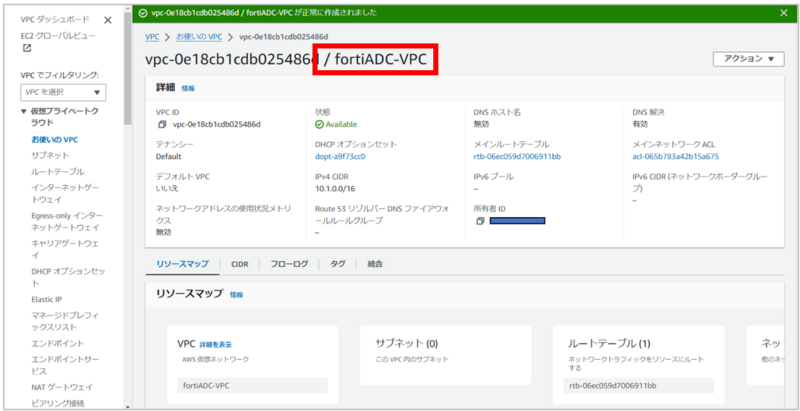This screenshot has width=800, height=411.
Task: Switch to the フローログ tab
Action: tap(289, 264)
